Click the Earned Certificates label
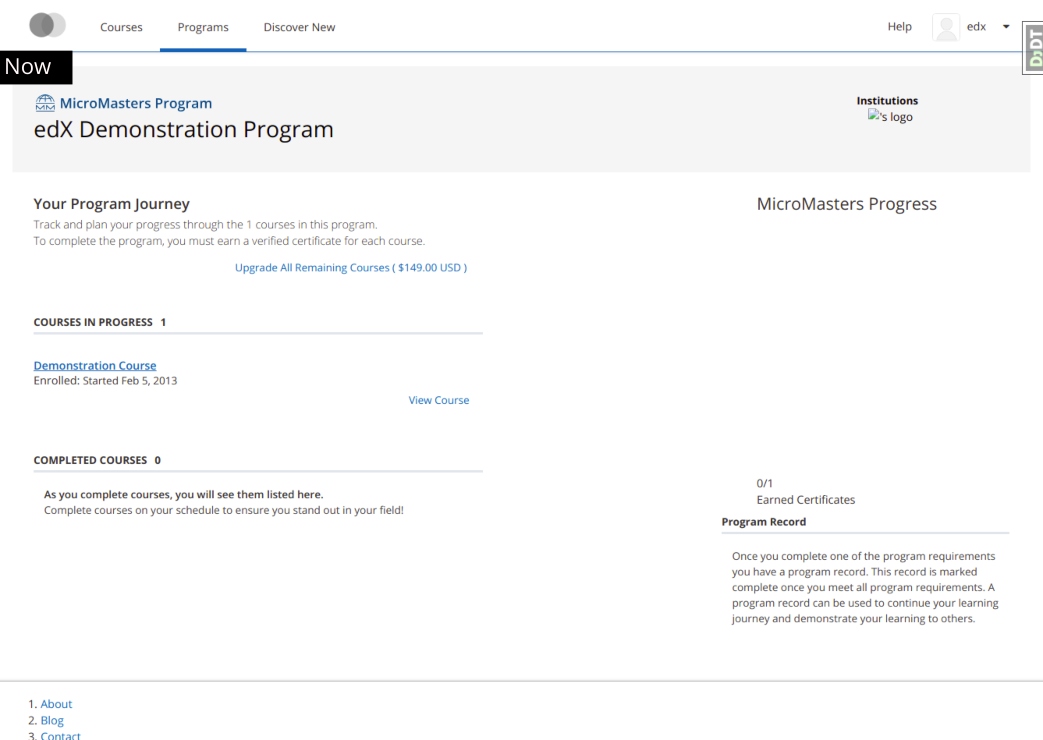This screenshot has height=740, width=1043. [806, 500]
